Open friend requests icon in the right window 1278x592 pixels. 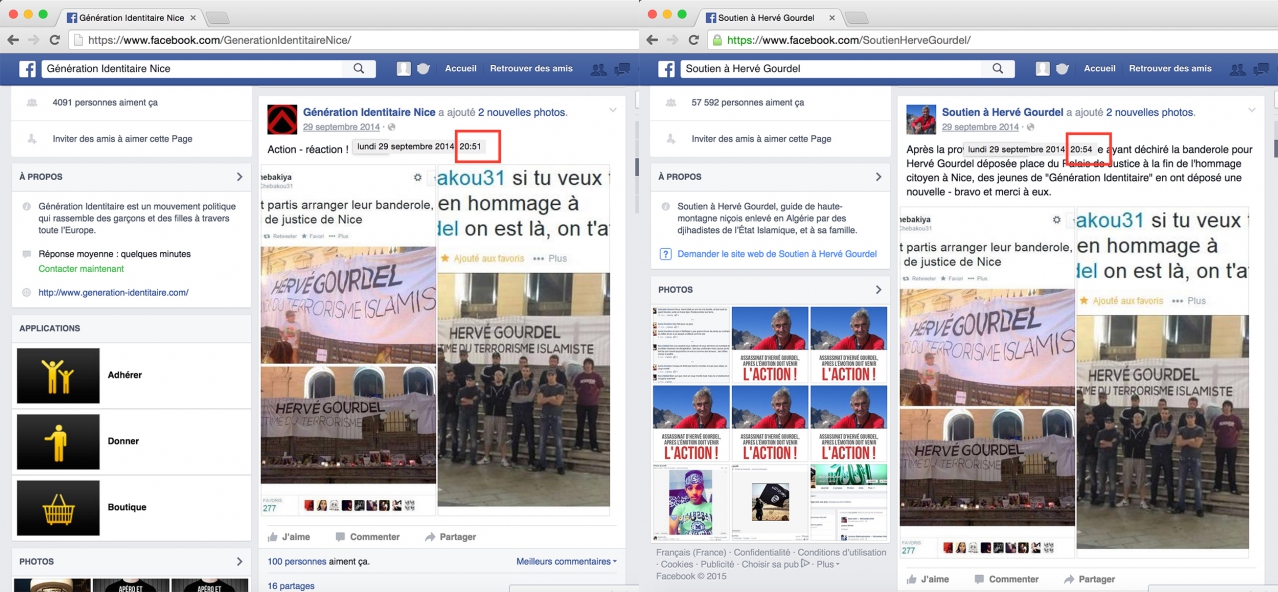(1237, 69)
